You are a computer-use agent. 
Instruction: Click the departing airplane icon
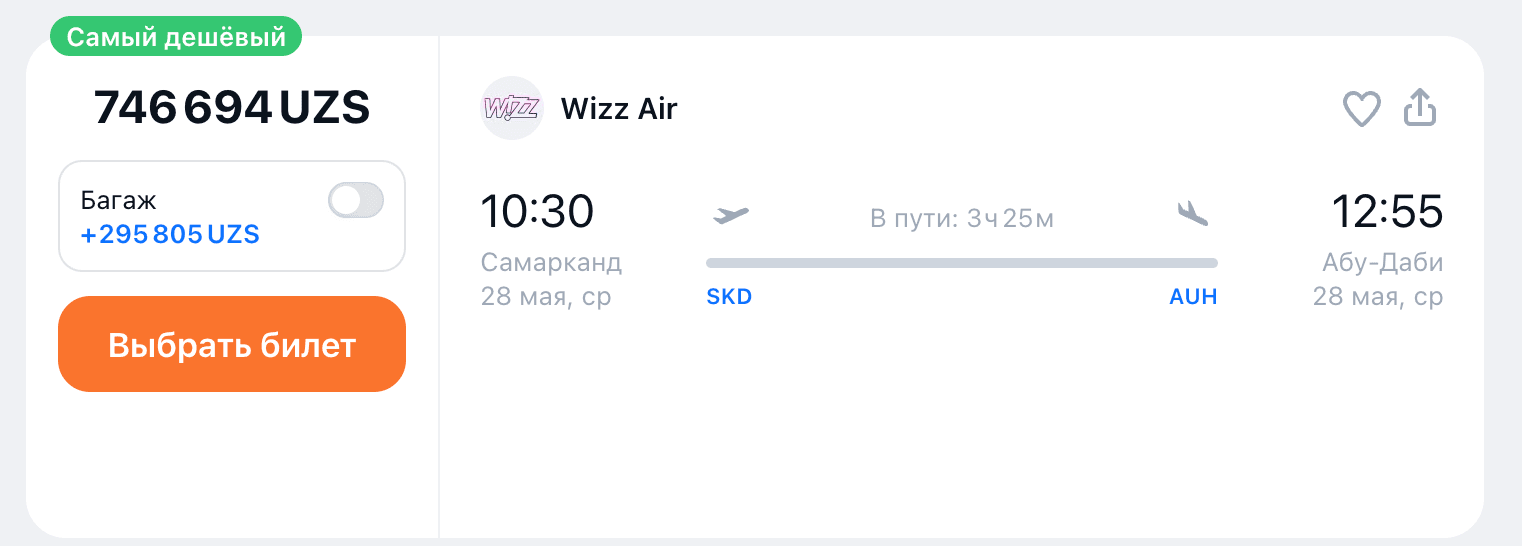(731, 214)
